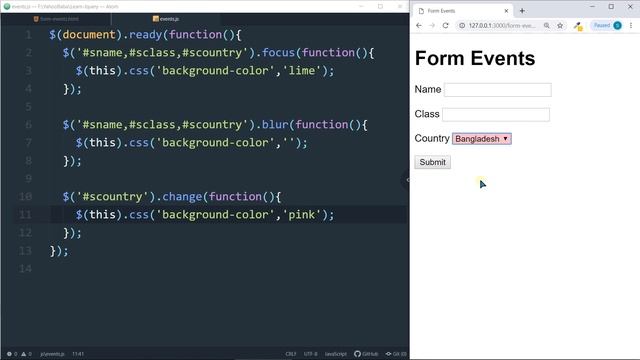Click the cursor position 11:41 in status bar
Screen dimensions: 640x360
(78, 354)
